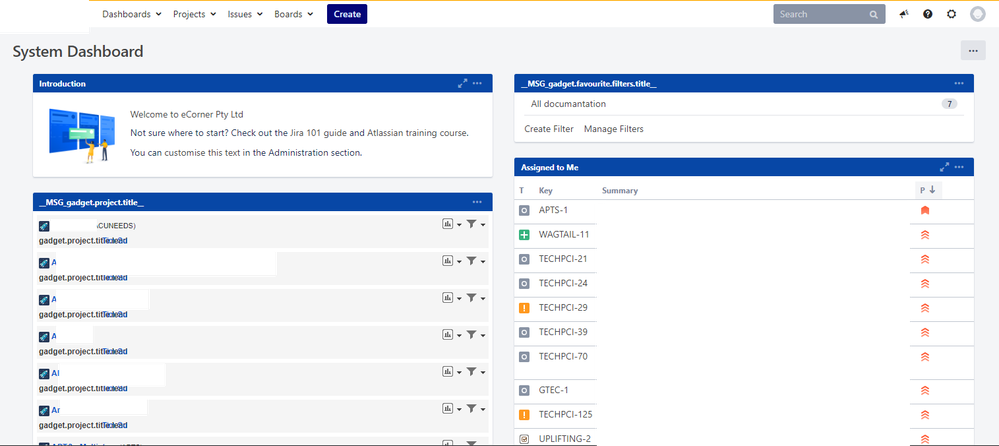Maximize the Introduction gadget
Image resolution: width=999 pixels, height=446 pixels.
coord(463,83)
